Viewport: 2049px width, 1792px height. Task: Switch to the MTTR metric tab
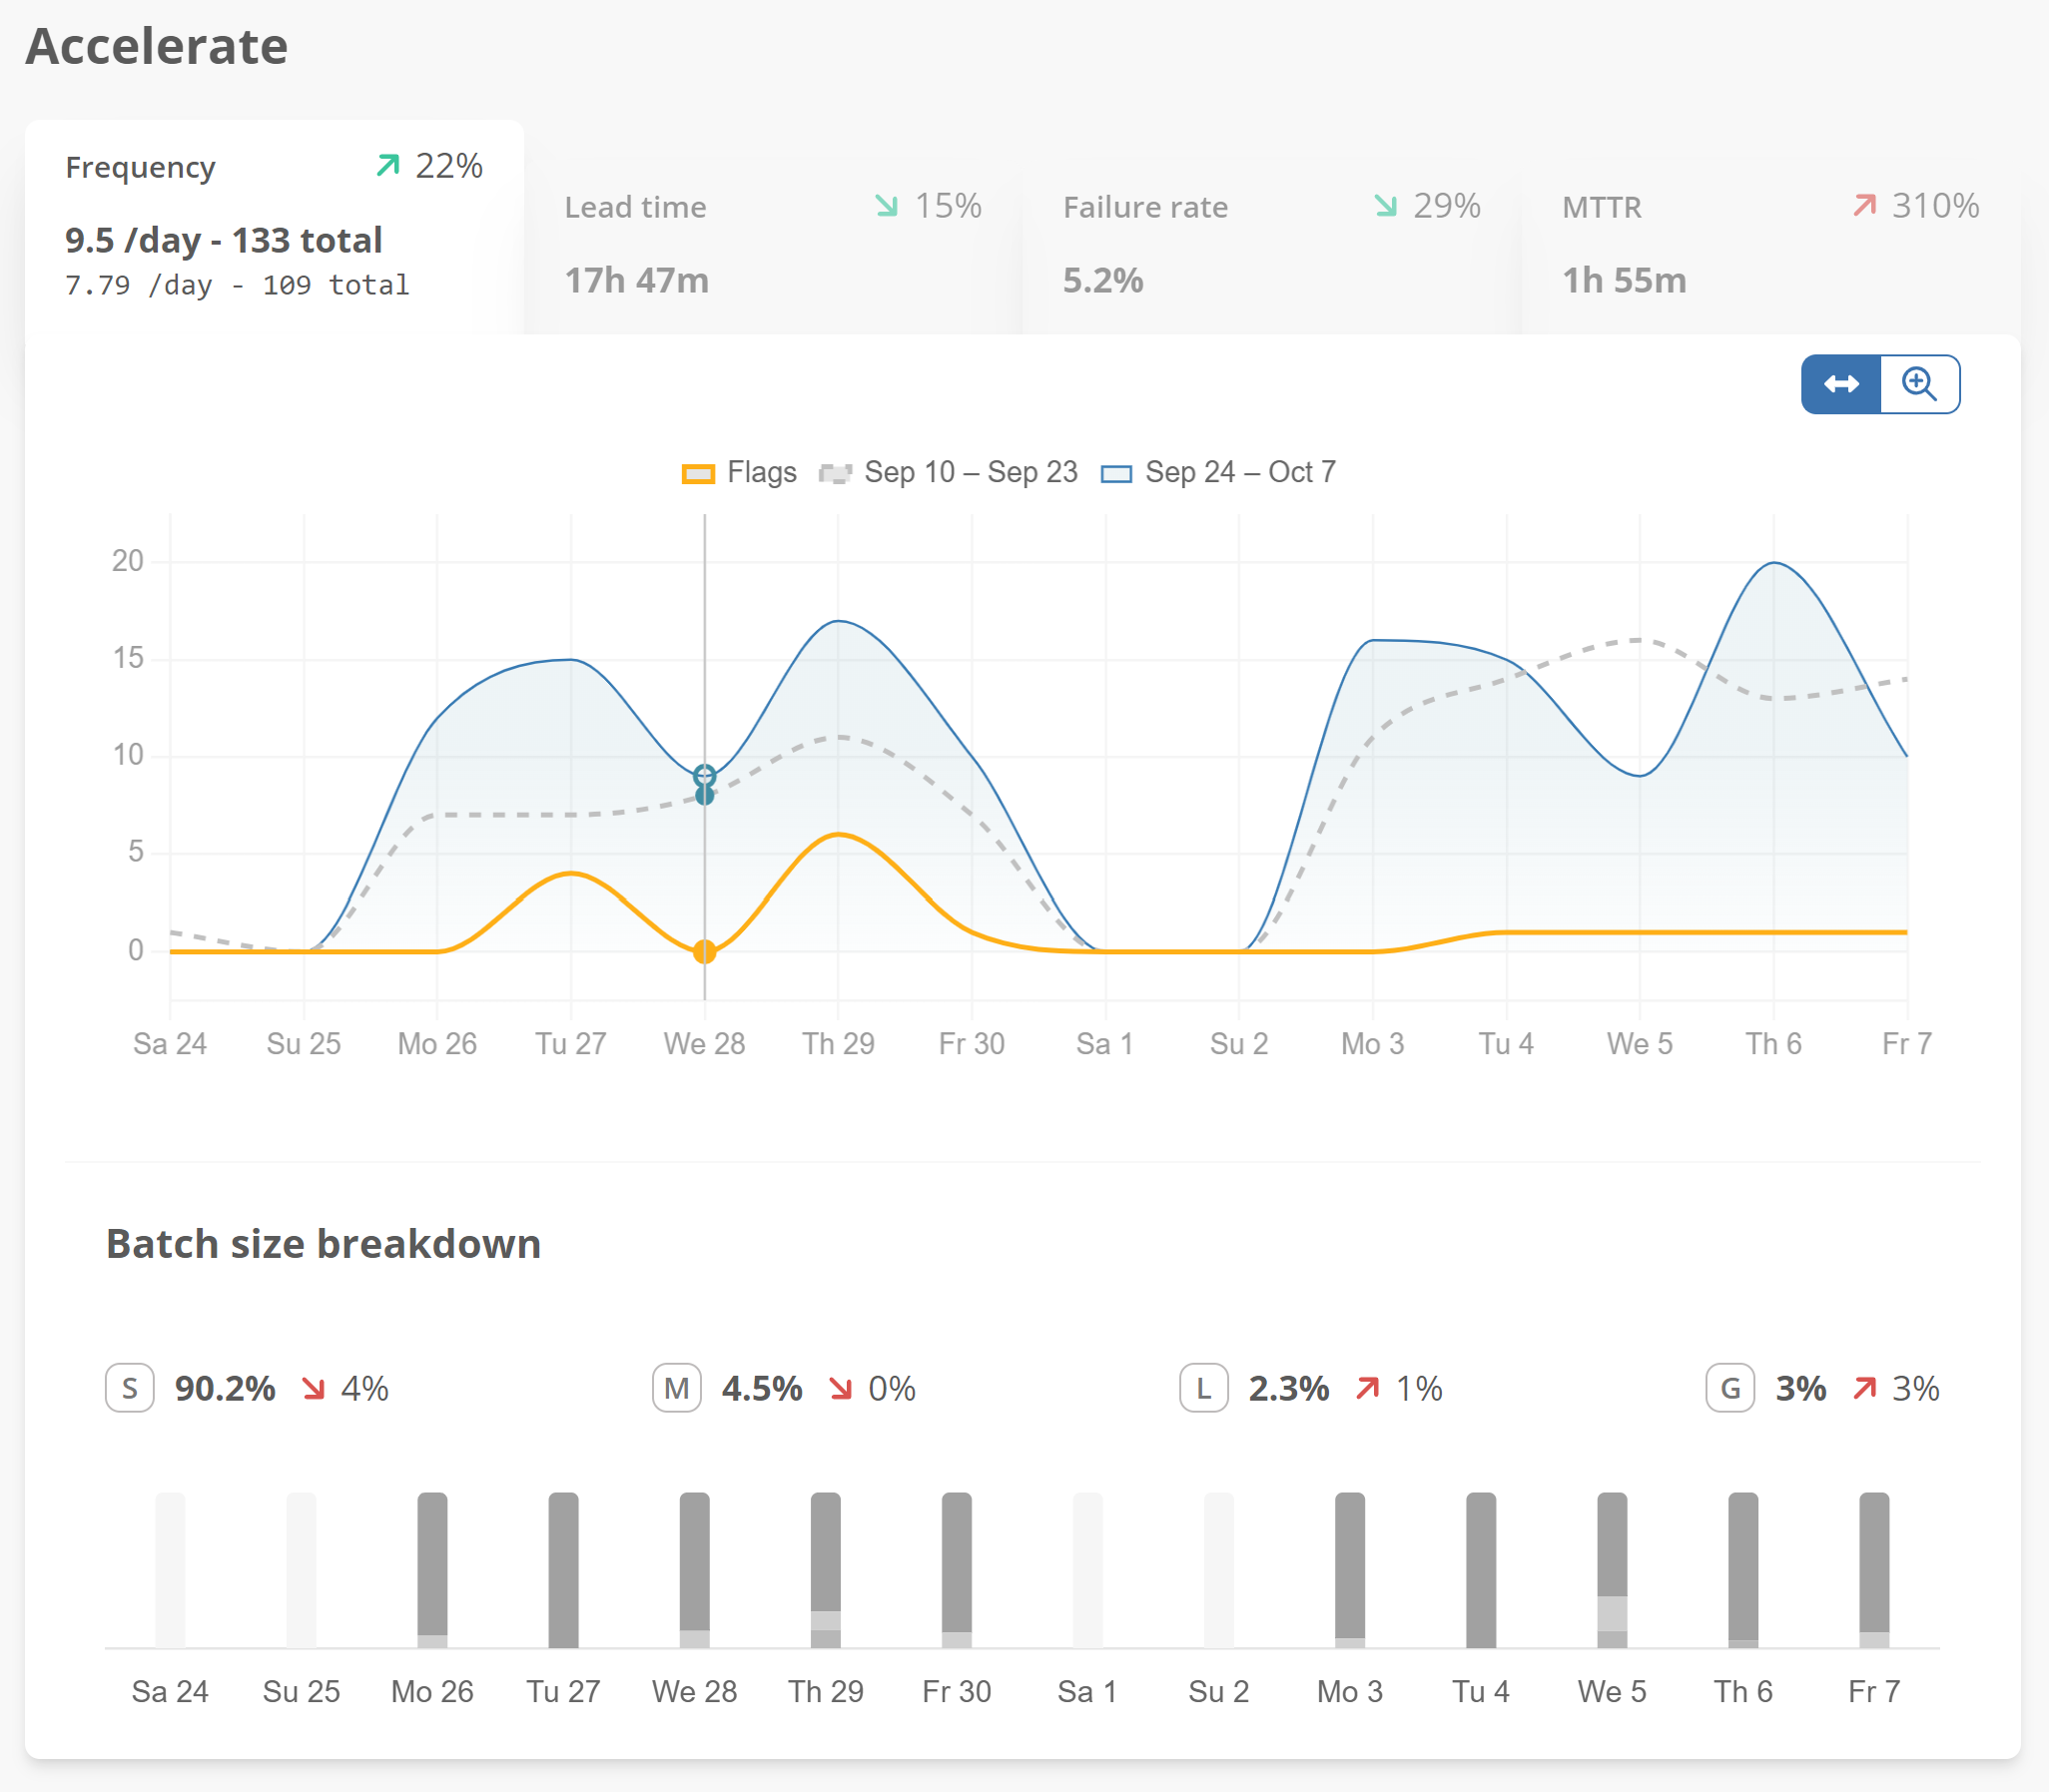coord(1770,245)
